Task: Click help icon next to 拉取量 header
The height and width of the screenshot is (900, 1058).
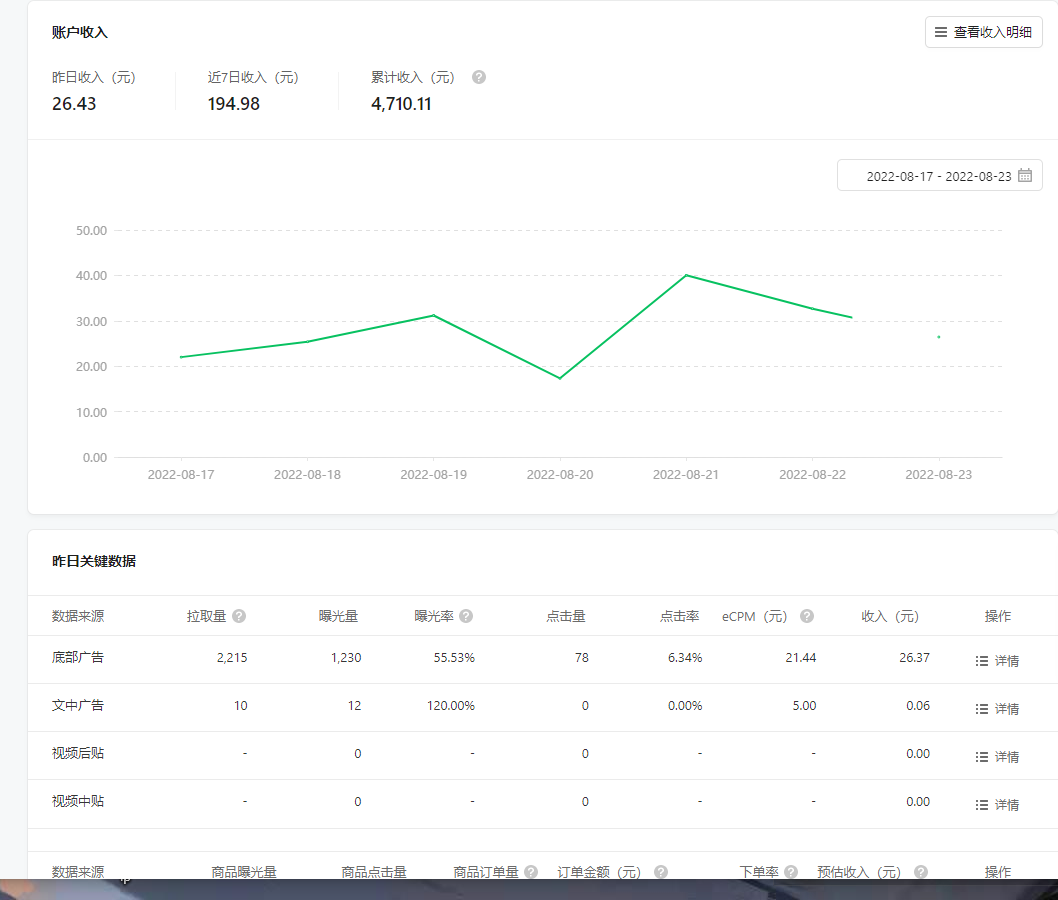Action: click(239, 616)
